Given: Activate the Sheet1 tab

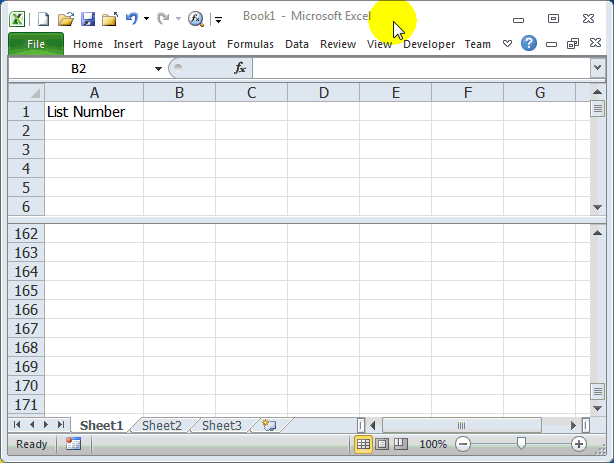Looking at the screenshot, I should pos(101,425).
